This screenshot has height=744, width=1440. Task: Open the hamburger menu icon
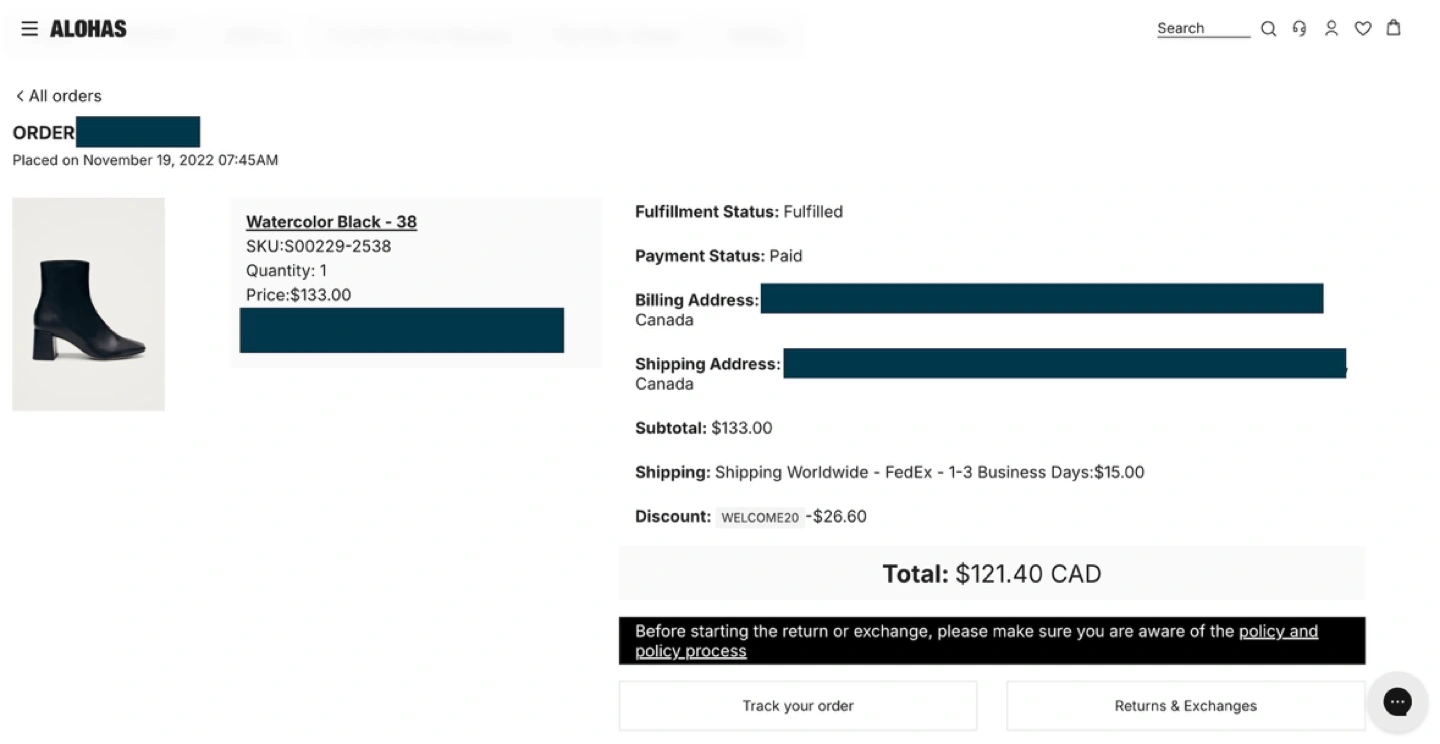coord(29,28)
